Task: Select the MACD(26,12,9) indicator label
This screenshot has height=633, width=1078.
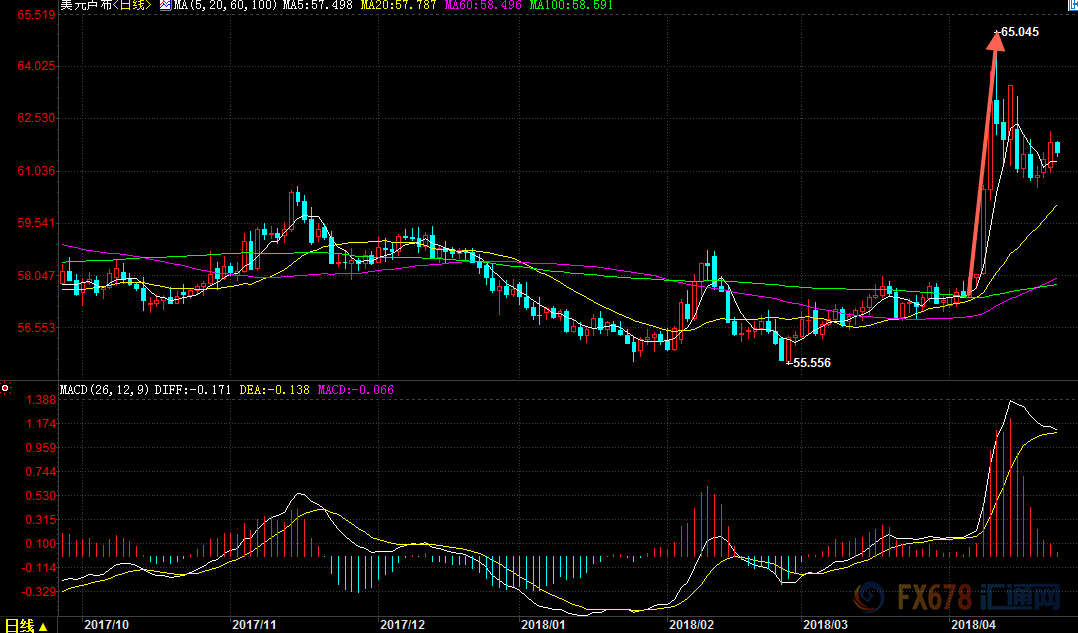Action: pos(105,390)
